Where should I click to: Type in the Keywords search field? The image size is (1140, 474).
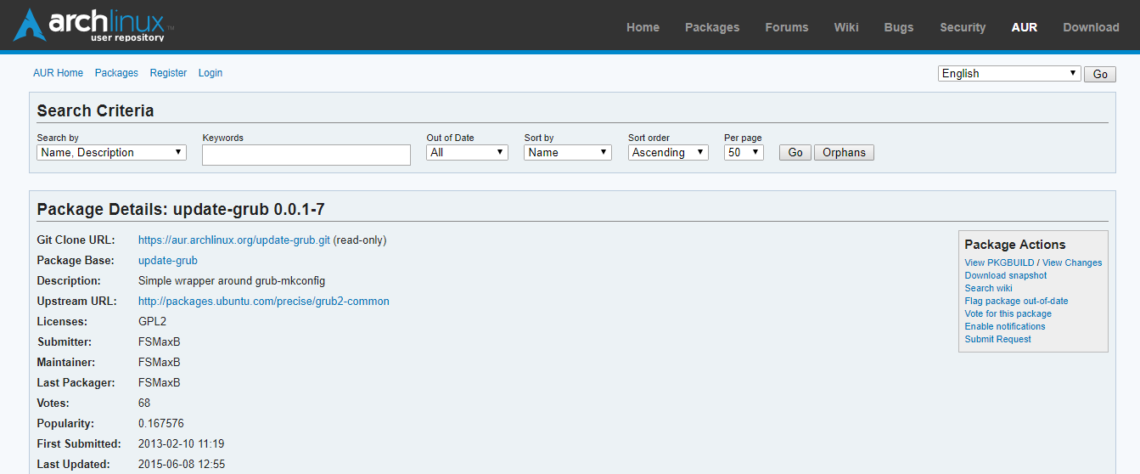[x=306, y=155]
